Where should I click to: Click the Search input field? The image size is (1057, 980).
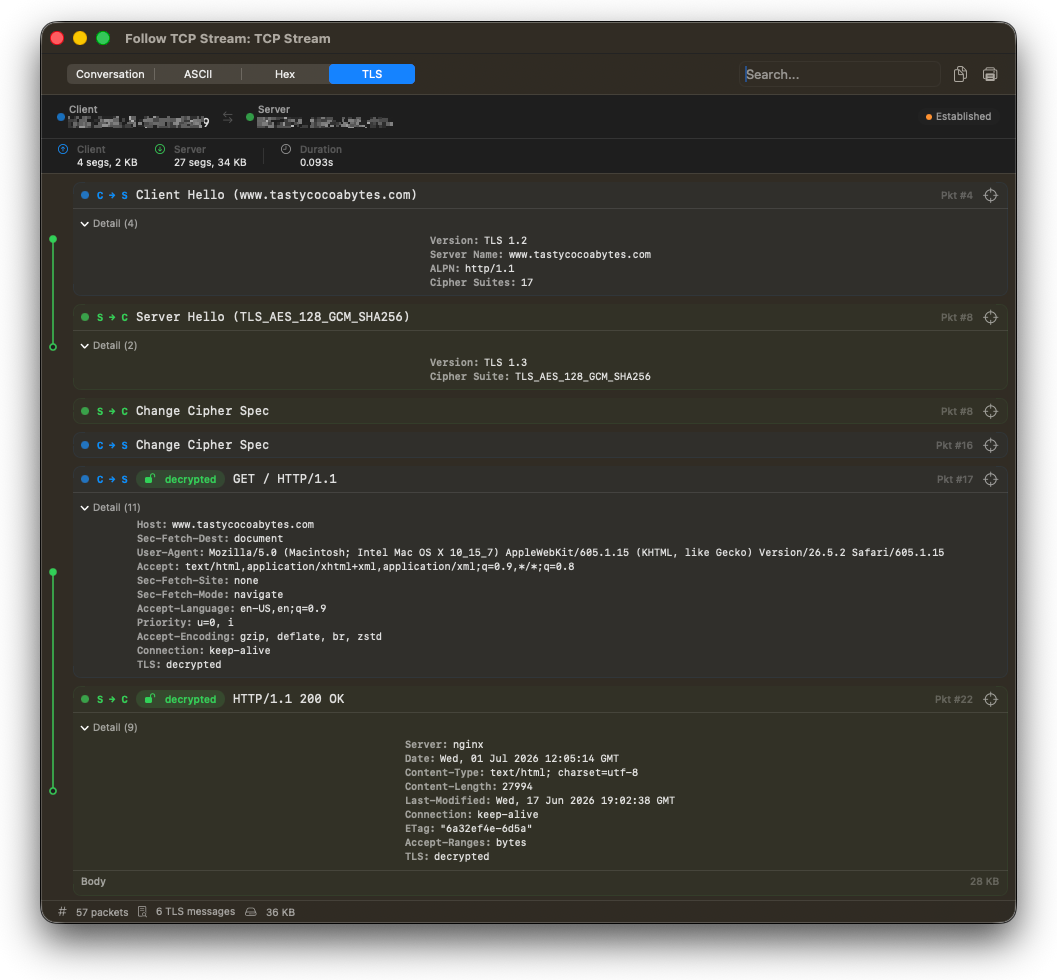tap(839, 74)
